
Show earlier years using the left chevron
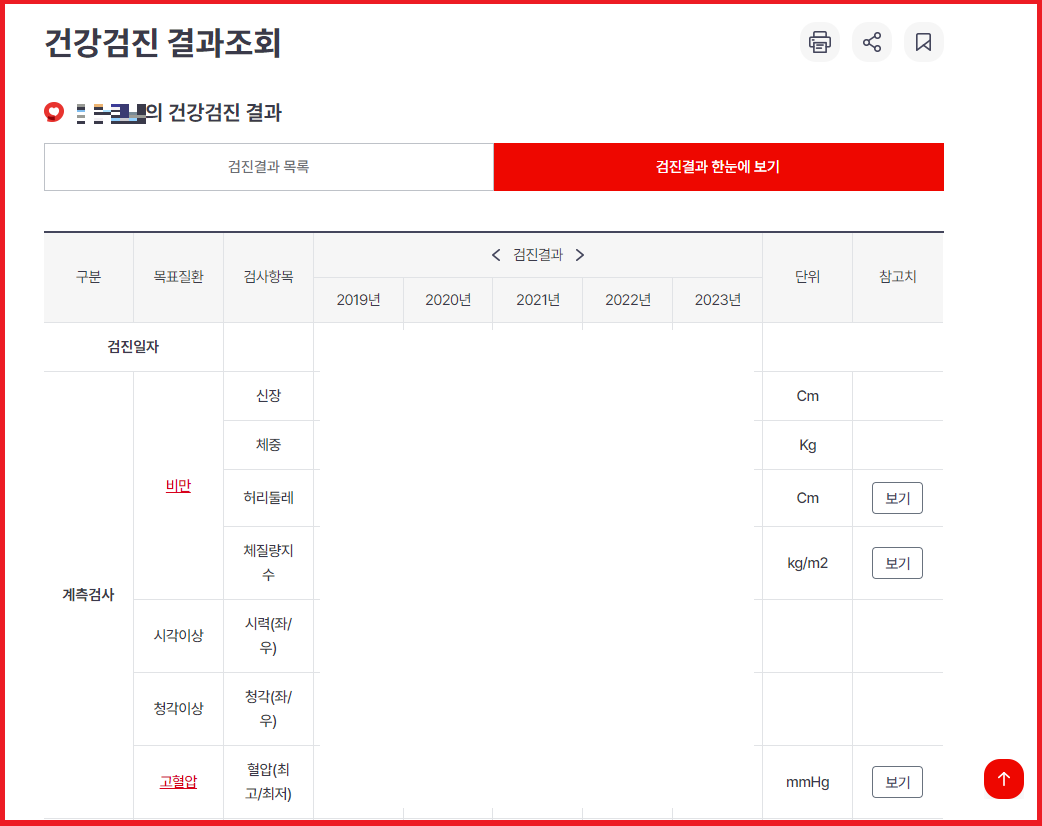[x=496, y=255]
